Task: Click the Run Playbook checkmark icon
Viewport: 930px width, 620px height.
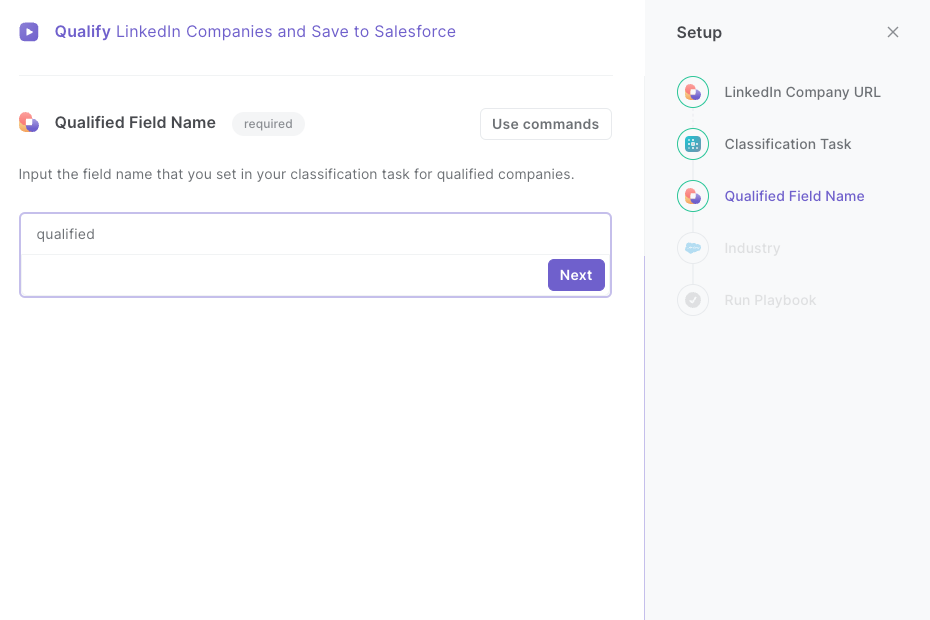Action: click(693, 300)
